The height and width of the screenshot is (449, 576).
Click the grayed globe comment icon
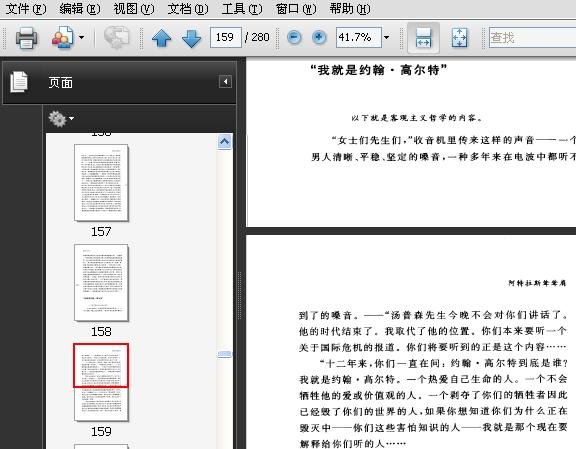116,37
